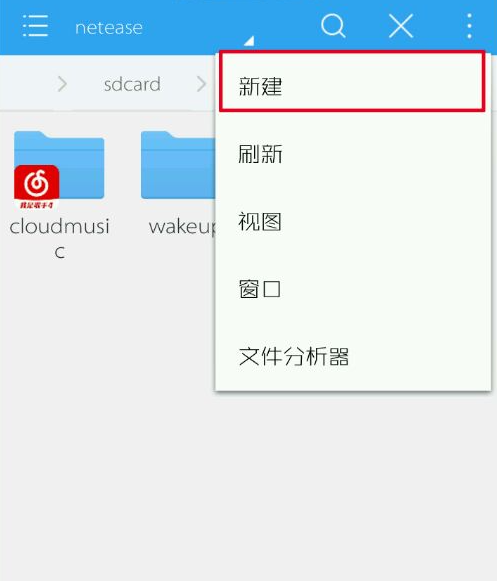The width and height of the screenshot is (497, 581).
Task: Select 新建 from the menu
Action: [x=353, y=86]
